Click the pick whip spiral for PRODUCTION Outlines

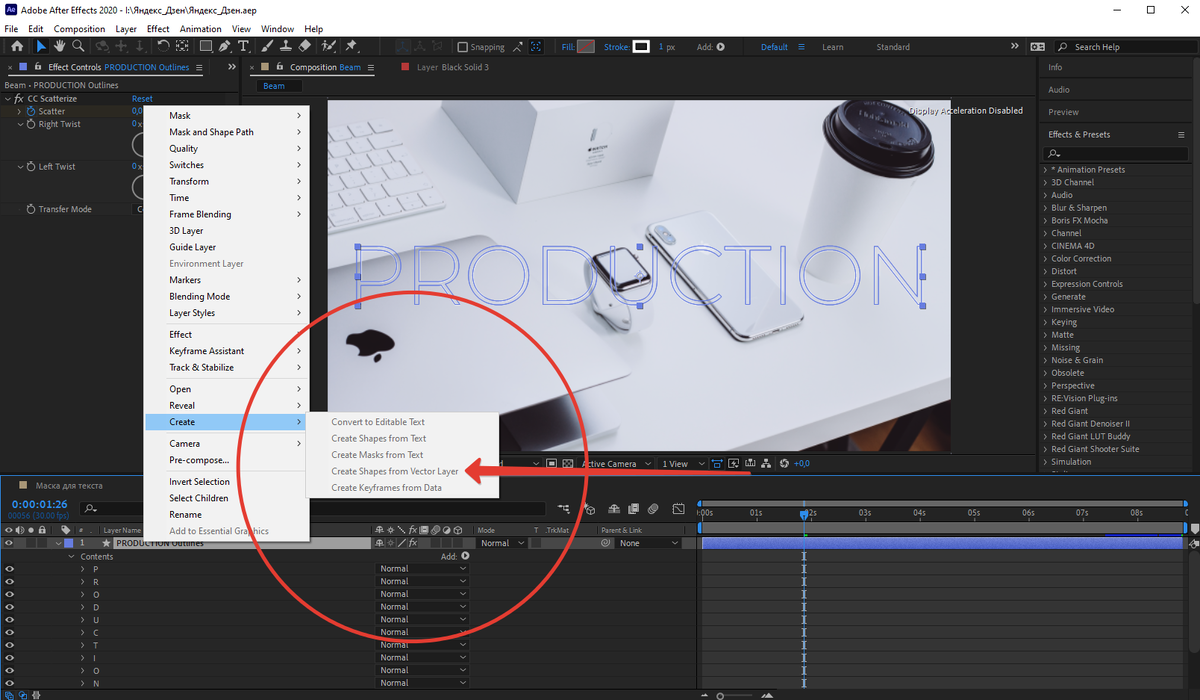tap(605, 543)
